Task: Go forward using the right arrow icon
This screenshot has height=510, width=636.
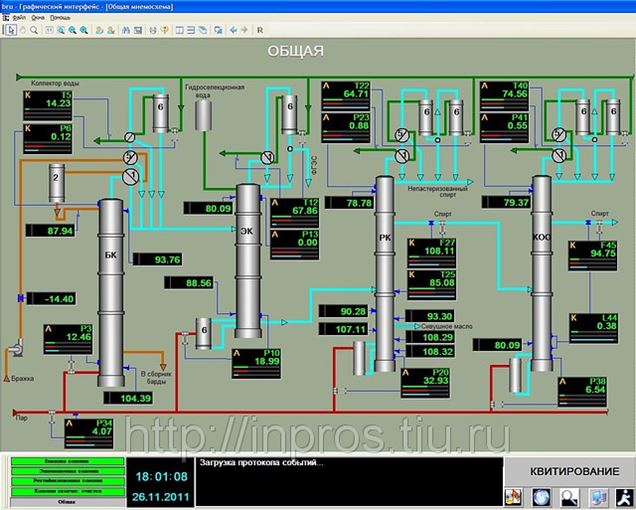Action: (244, 30)
